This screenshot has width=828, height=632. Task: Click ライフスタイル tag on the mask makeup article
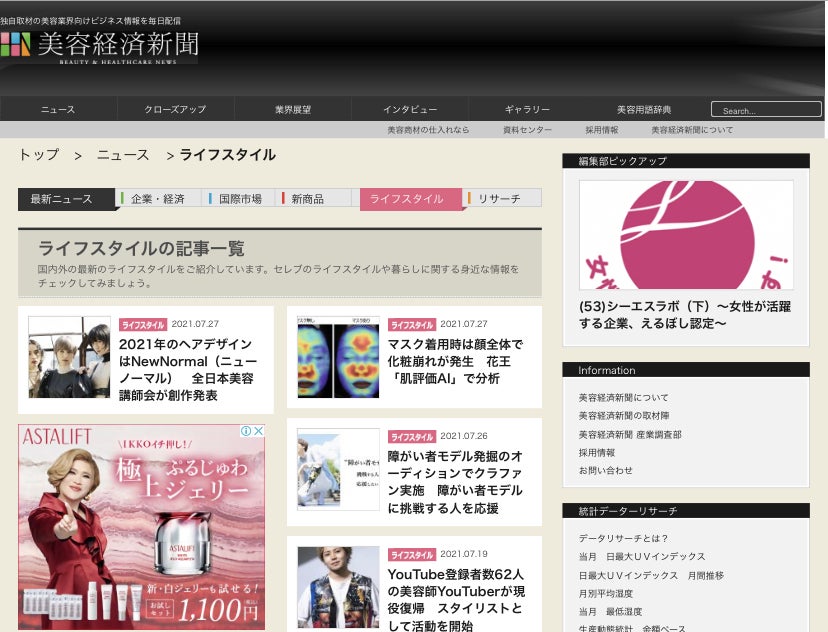[x=412, y=325]
